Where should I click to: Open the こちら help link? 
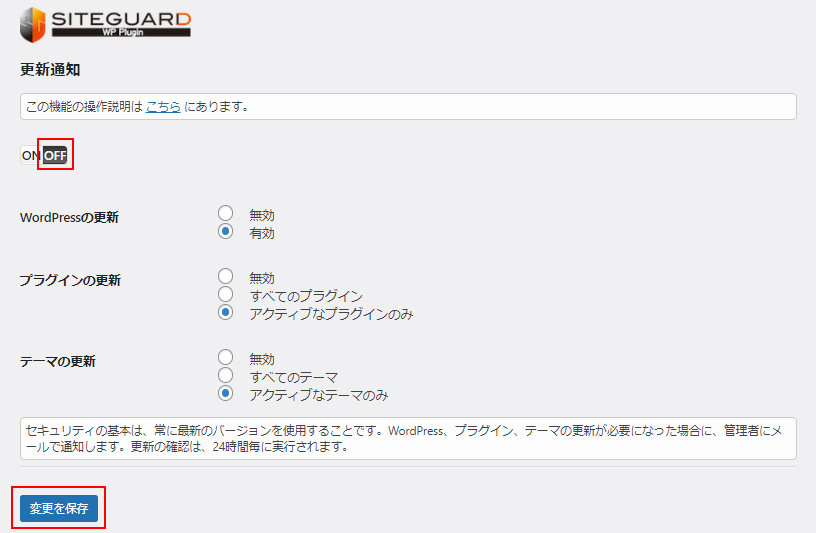[163, 107]
